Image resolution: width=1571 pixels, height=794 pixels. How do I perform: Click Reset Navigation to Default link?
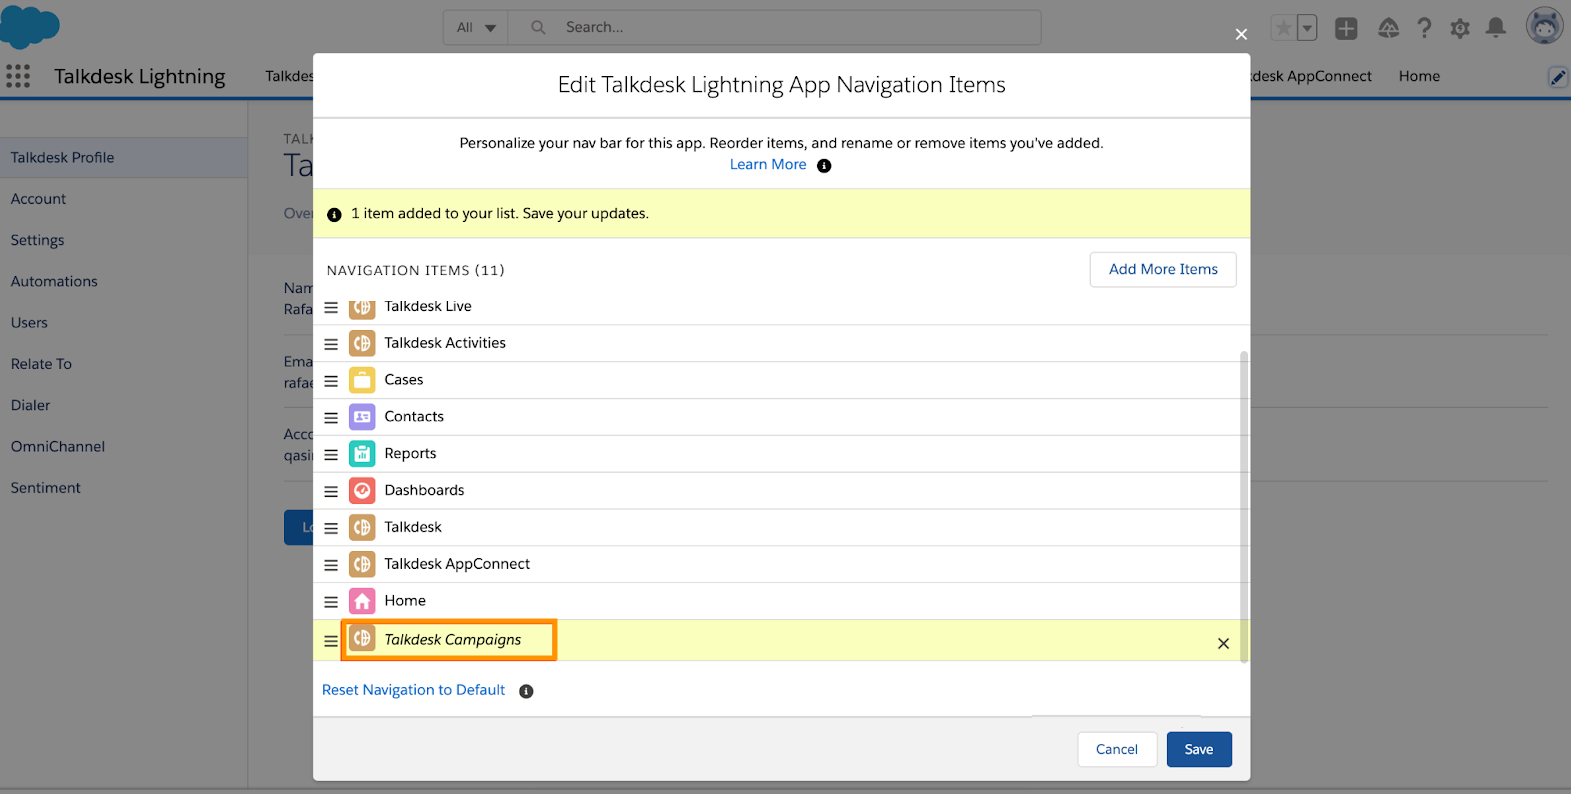[413, 690]
